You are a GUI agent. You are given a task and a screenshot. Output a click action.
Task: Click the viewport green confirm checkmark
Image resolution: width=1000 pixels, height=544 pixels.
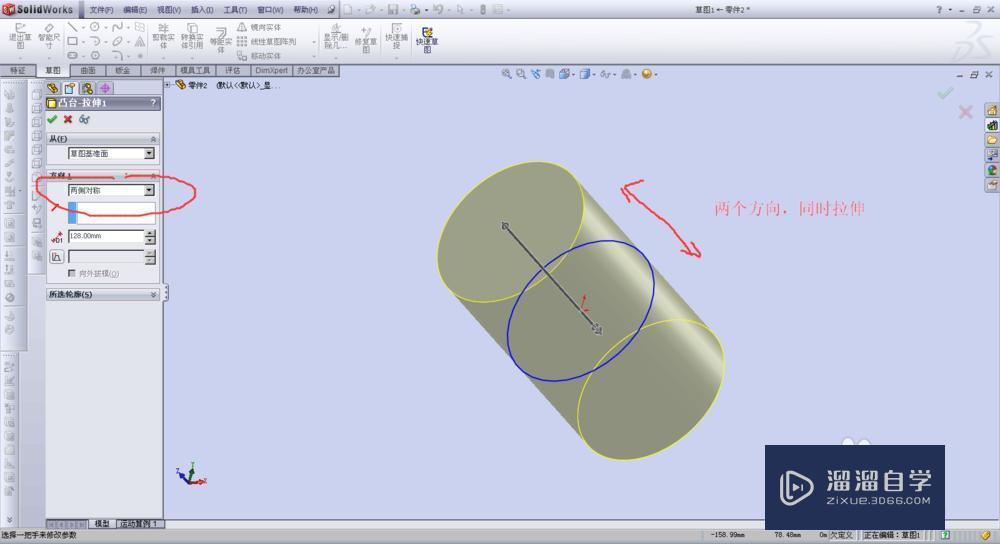(x=945, y=93)
